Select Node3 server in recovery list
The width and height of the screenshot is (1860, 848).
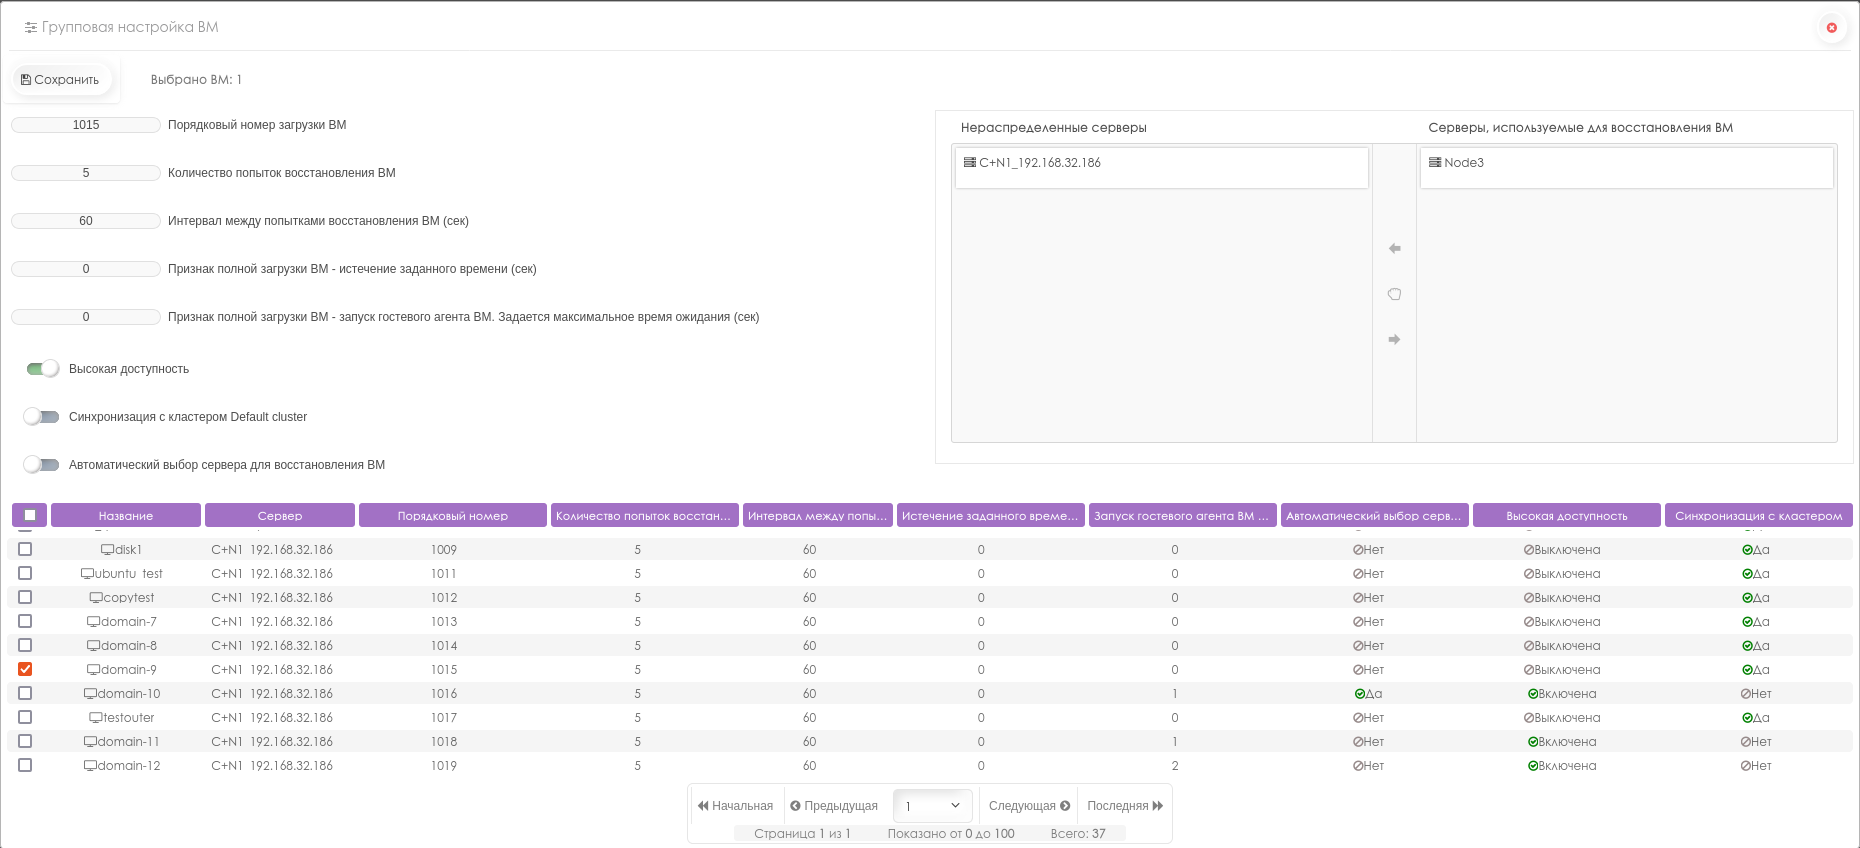click(1464, 163)
